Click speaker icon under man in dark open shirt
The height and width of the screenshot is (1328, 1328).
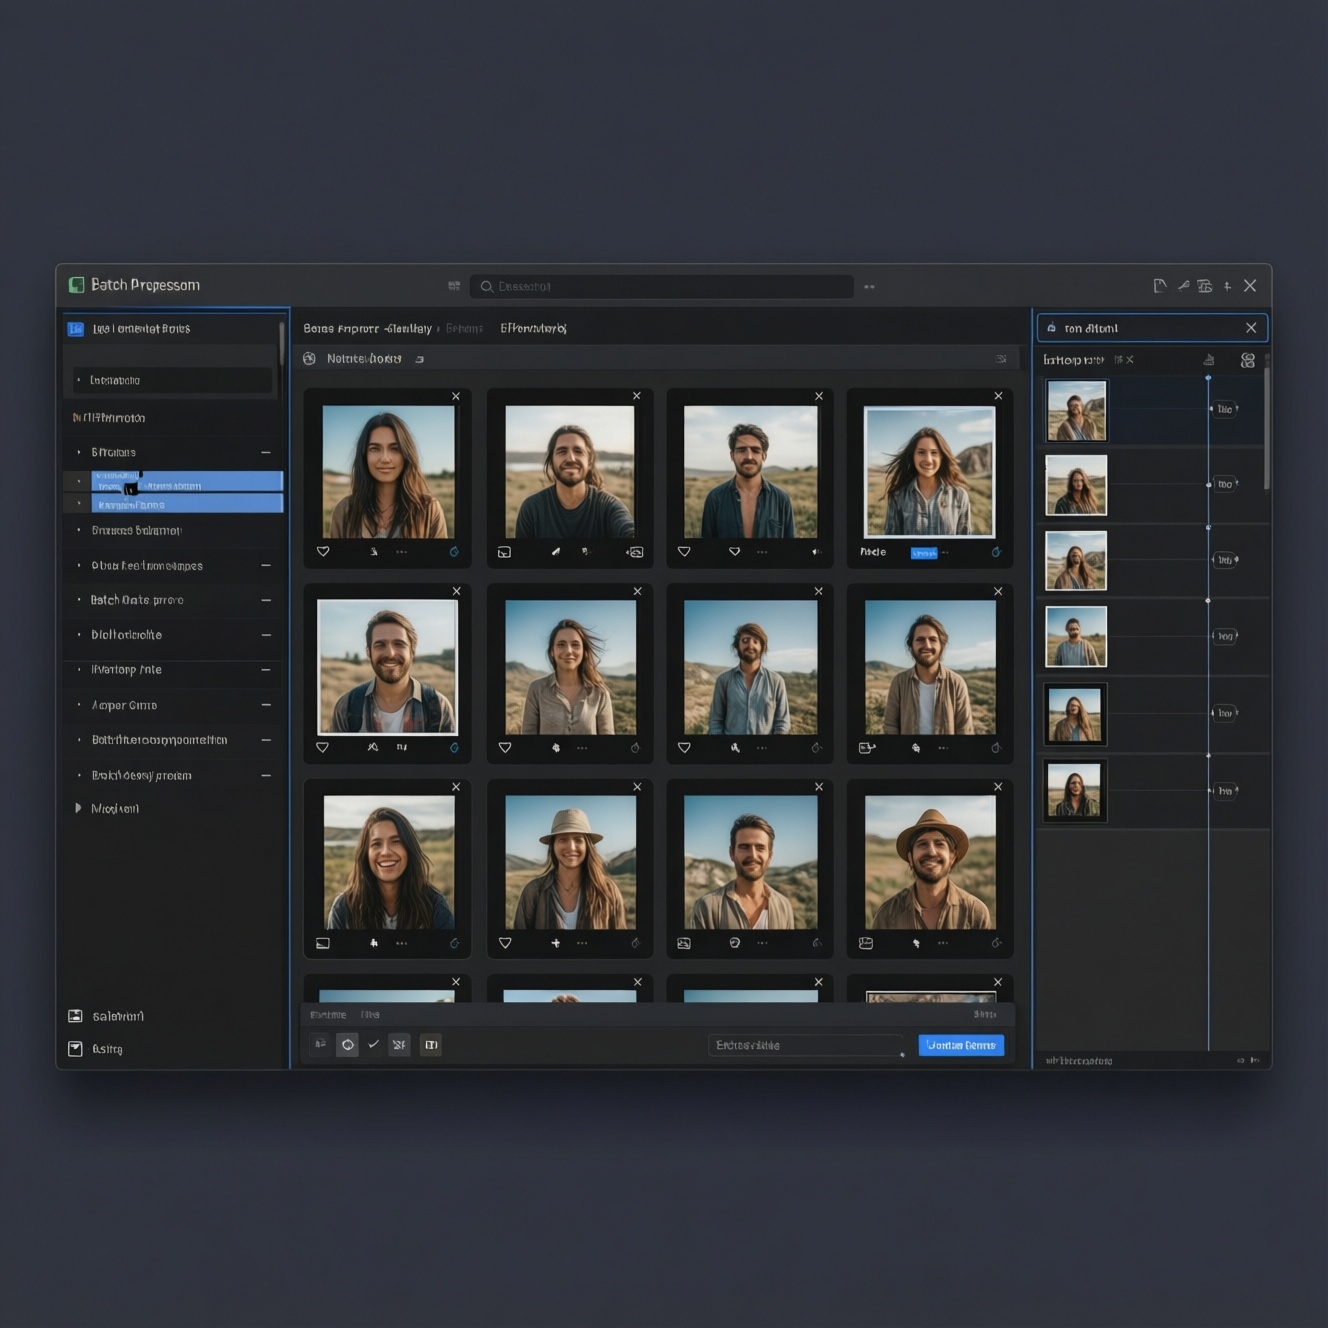click(816, 552)
